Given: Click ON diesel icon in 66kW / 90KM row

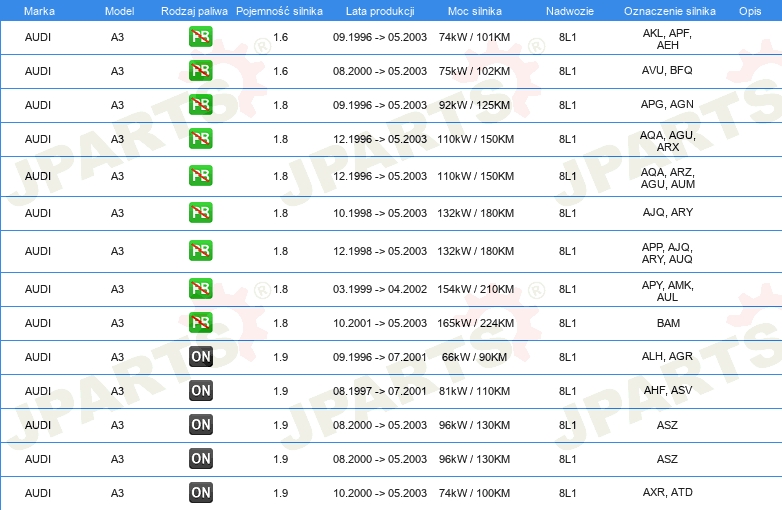Looking at the screenshot, I should point(200,356).
